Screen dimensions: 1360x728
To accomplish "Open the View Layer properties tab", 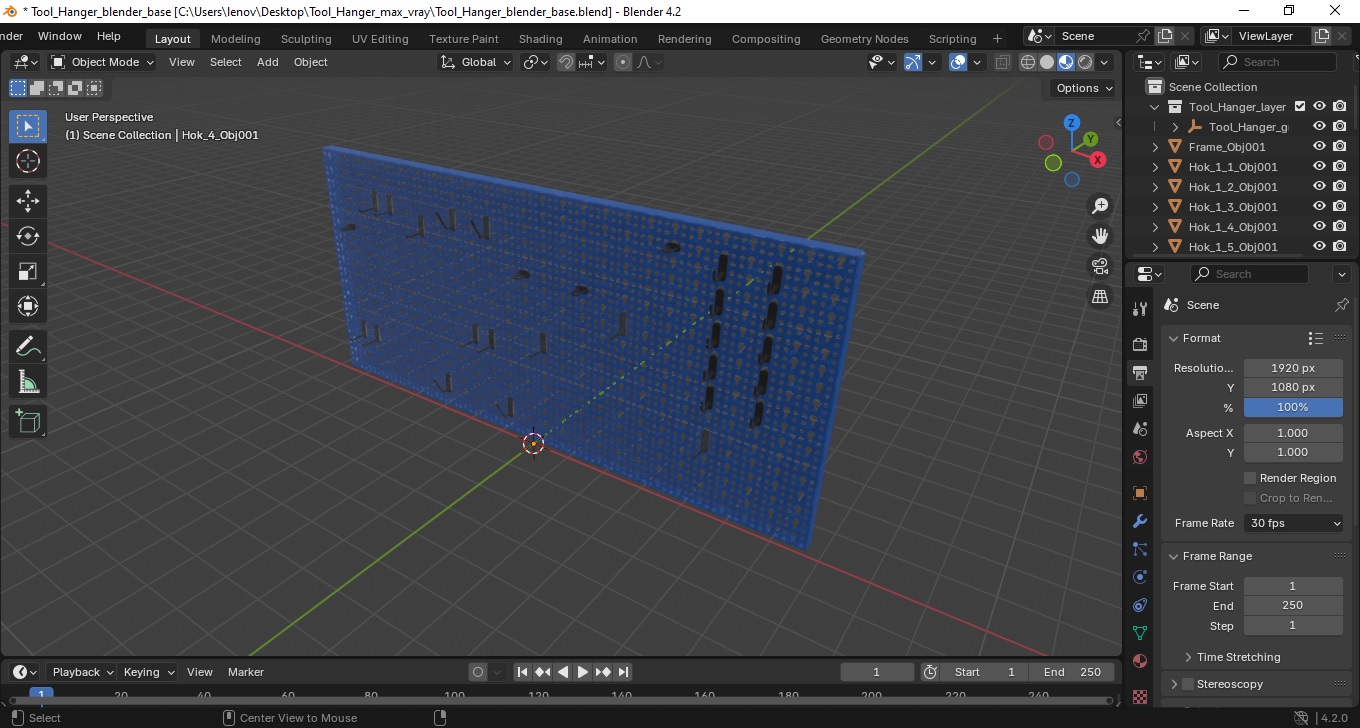I will [x=1139, y=401].
